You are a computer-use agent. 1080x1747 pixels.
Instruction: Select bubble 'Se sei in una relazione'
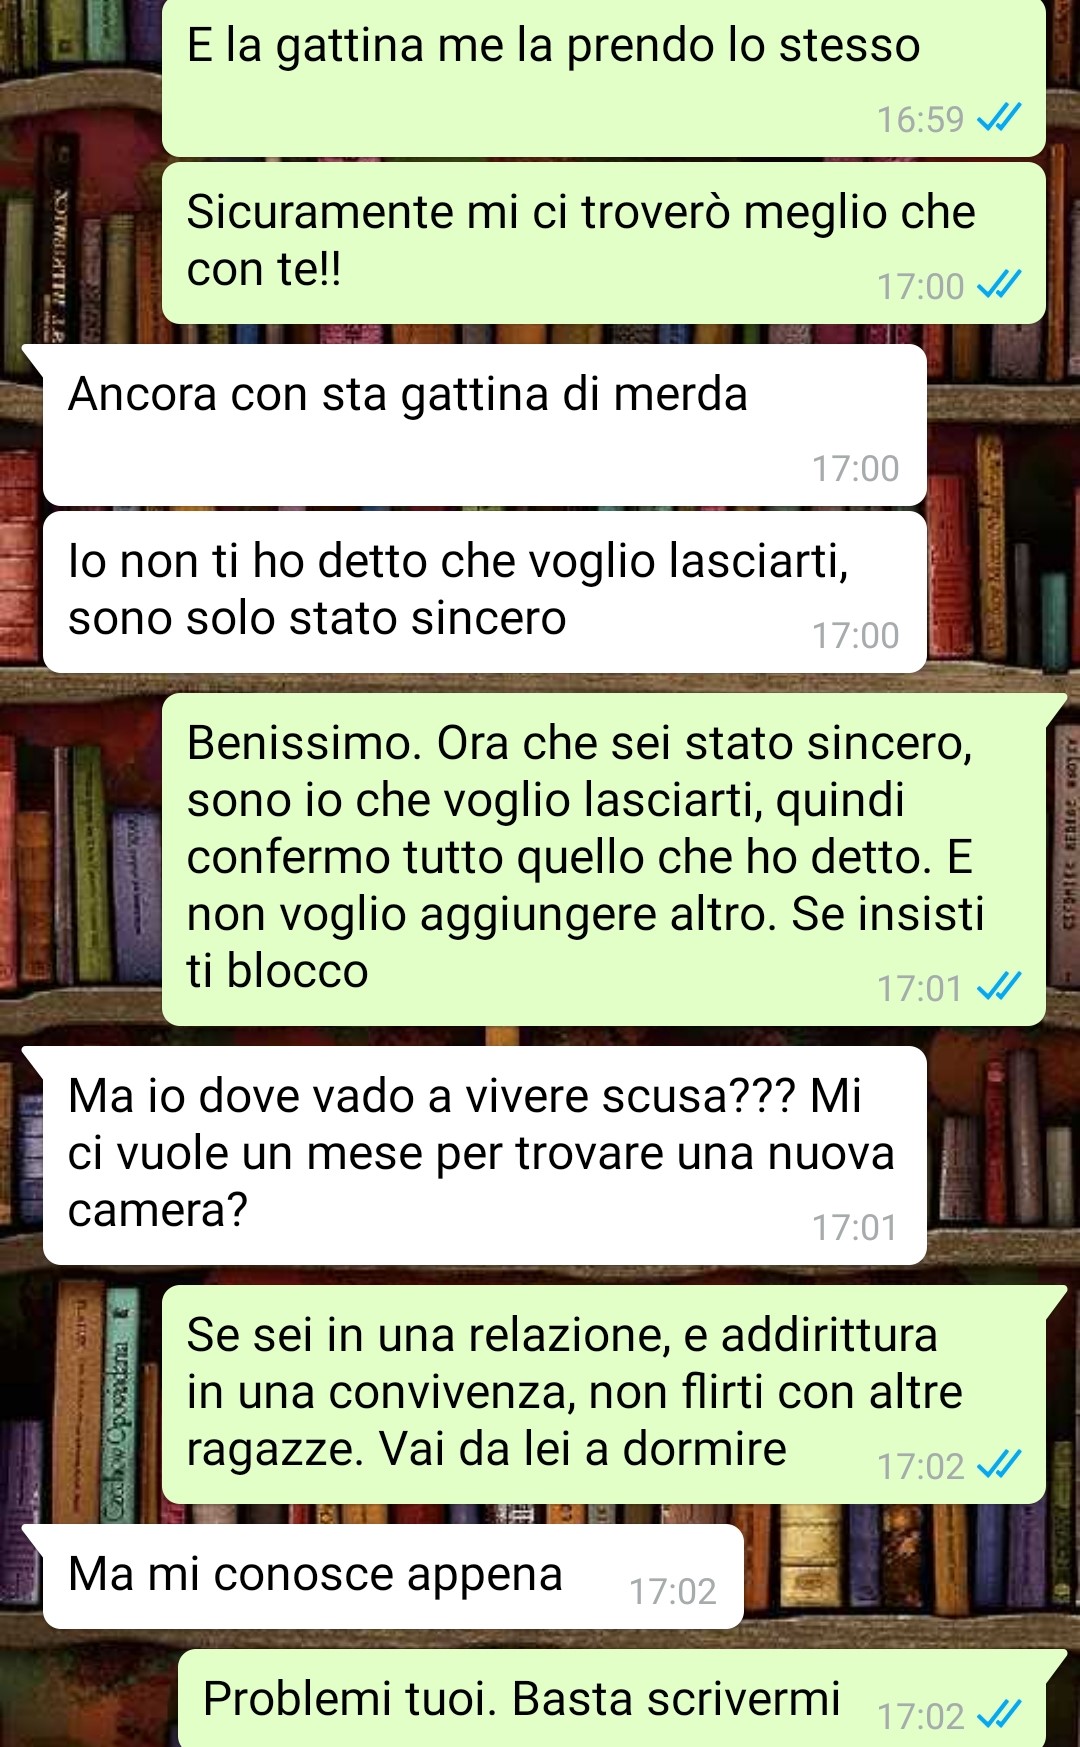(x=604, y=1395)
